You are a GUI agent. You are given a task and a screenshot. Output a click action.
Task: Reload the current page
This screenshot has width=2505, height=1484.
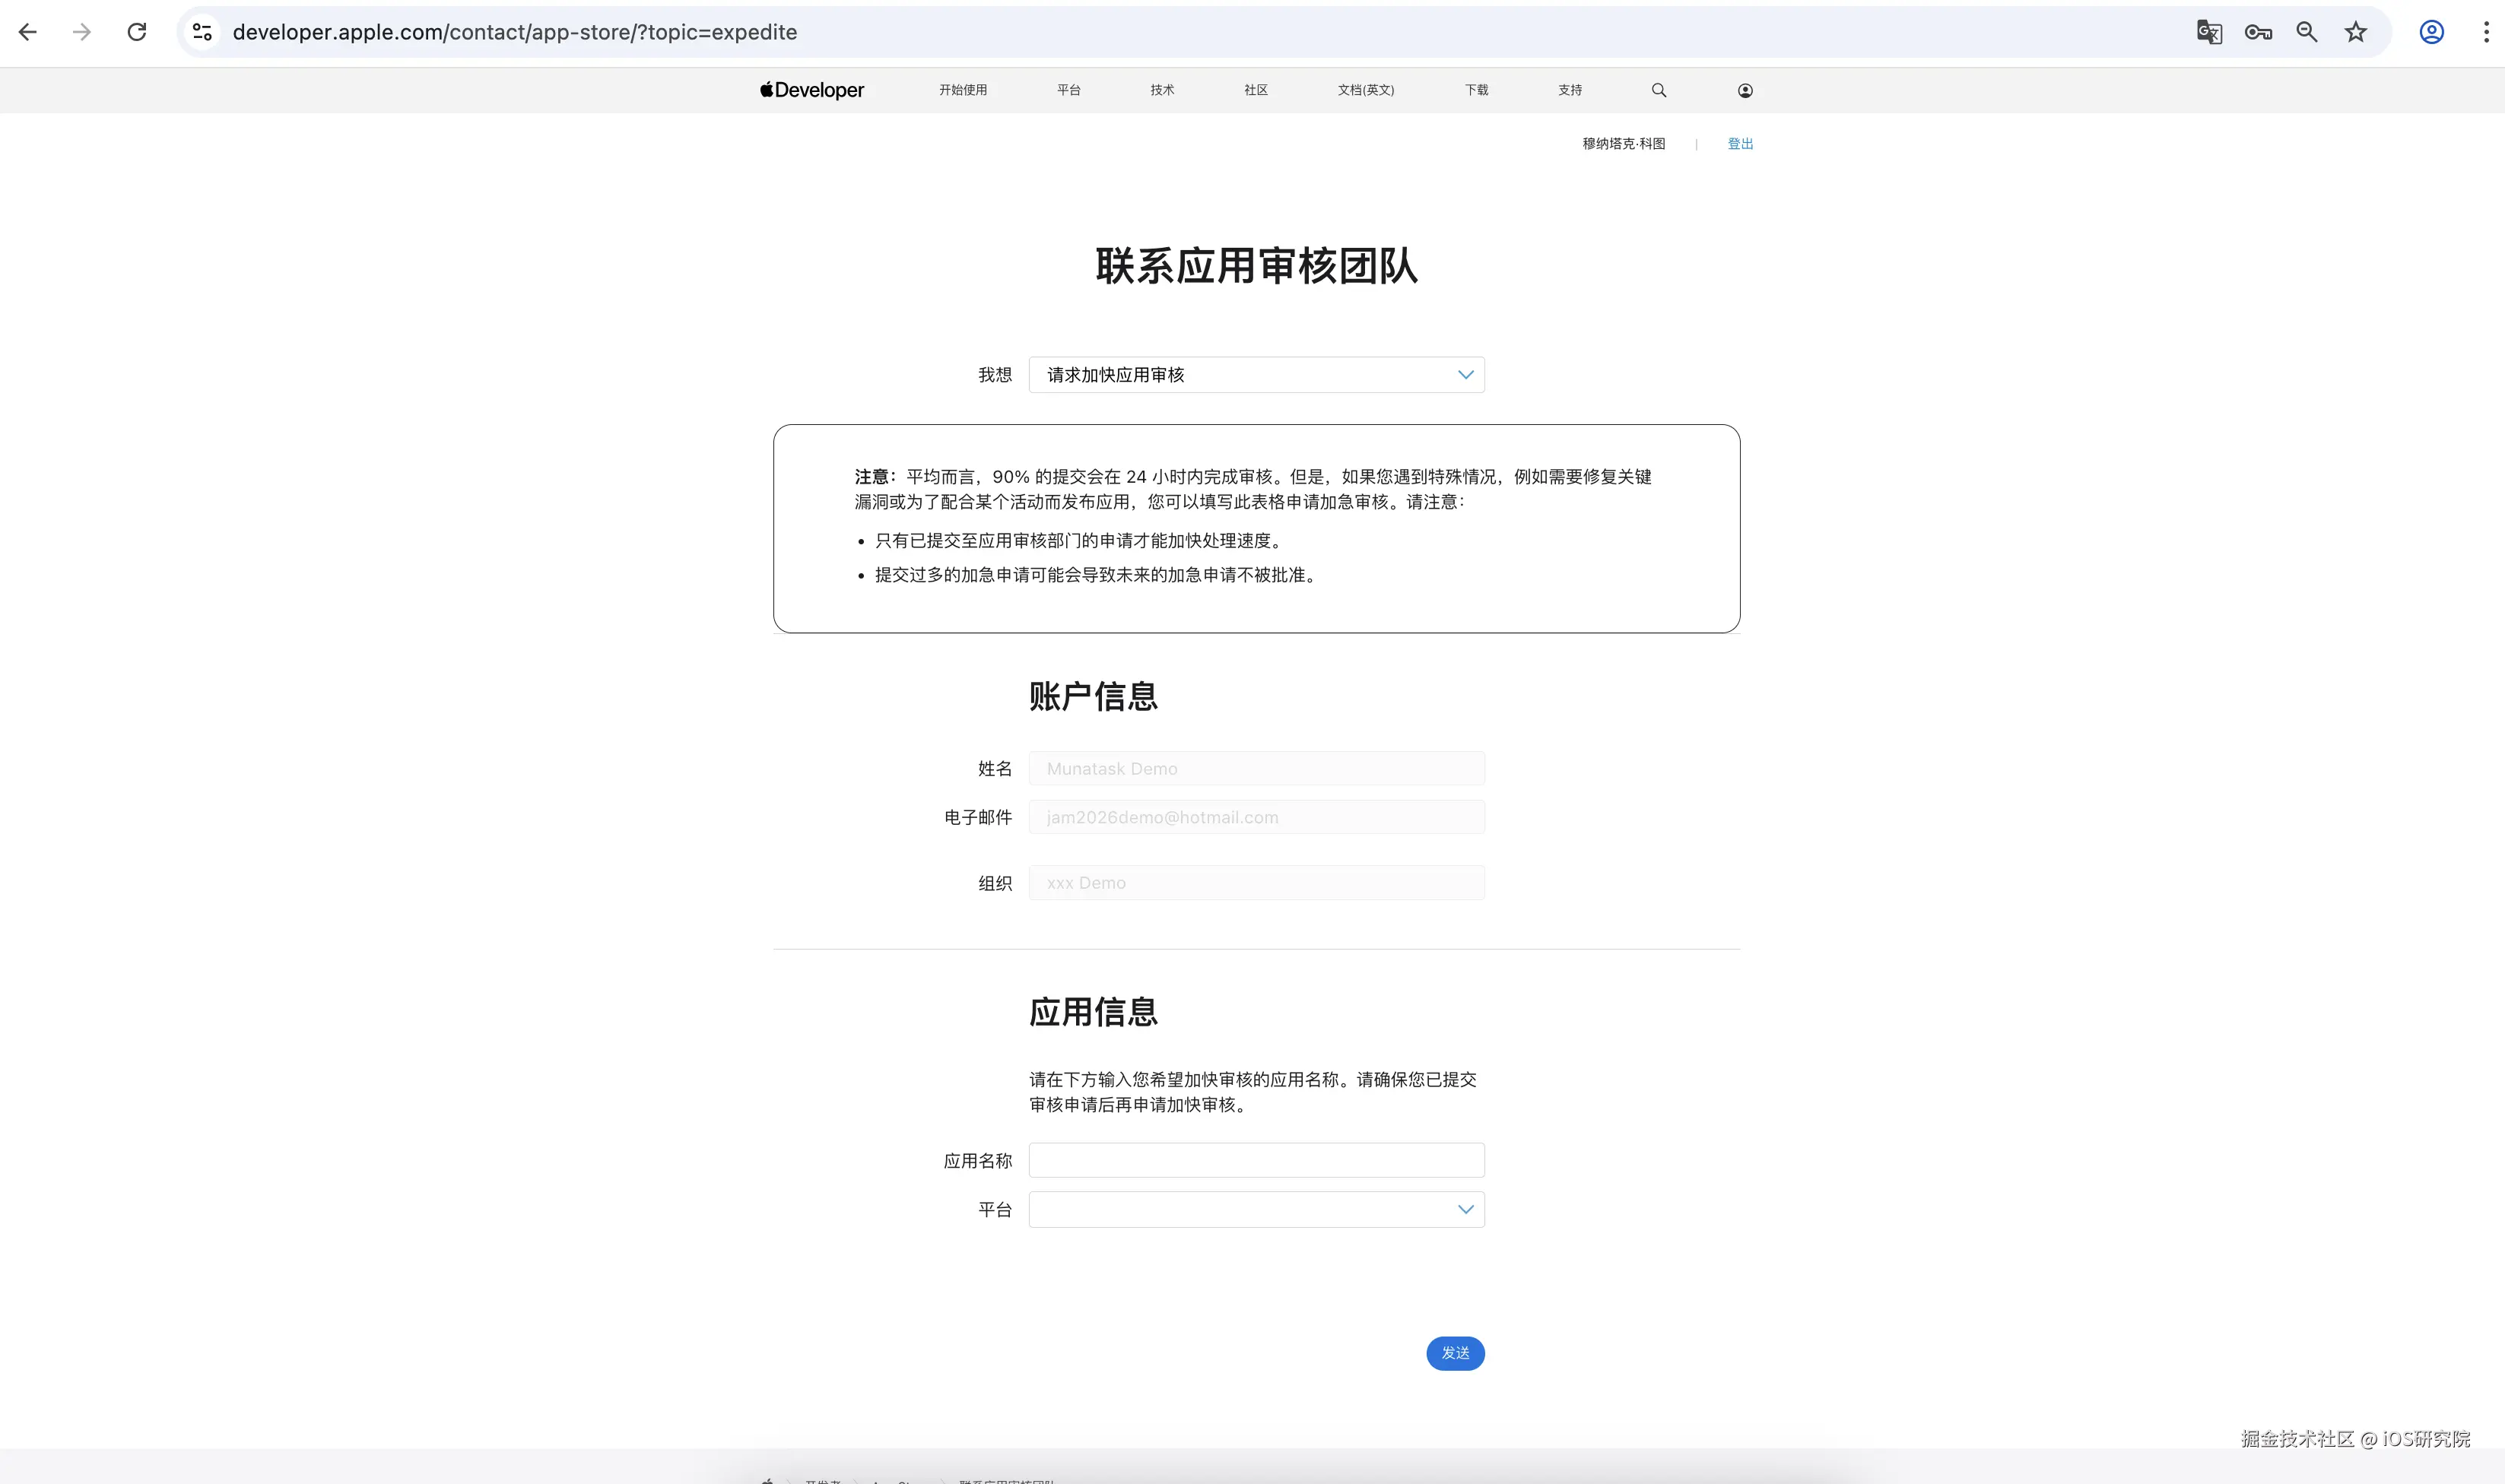click(x=137, y=32)
